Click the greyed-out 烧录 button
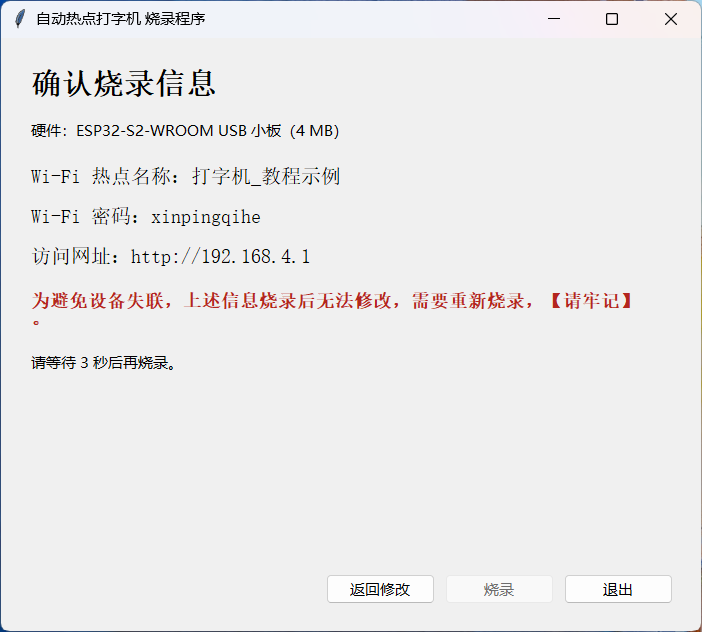 (x=499, y=589)
